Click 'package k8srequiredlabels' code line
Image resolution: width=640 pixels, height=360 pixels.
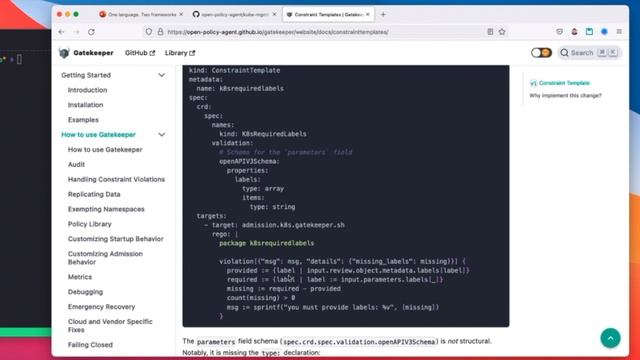[x=267, y=243]
